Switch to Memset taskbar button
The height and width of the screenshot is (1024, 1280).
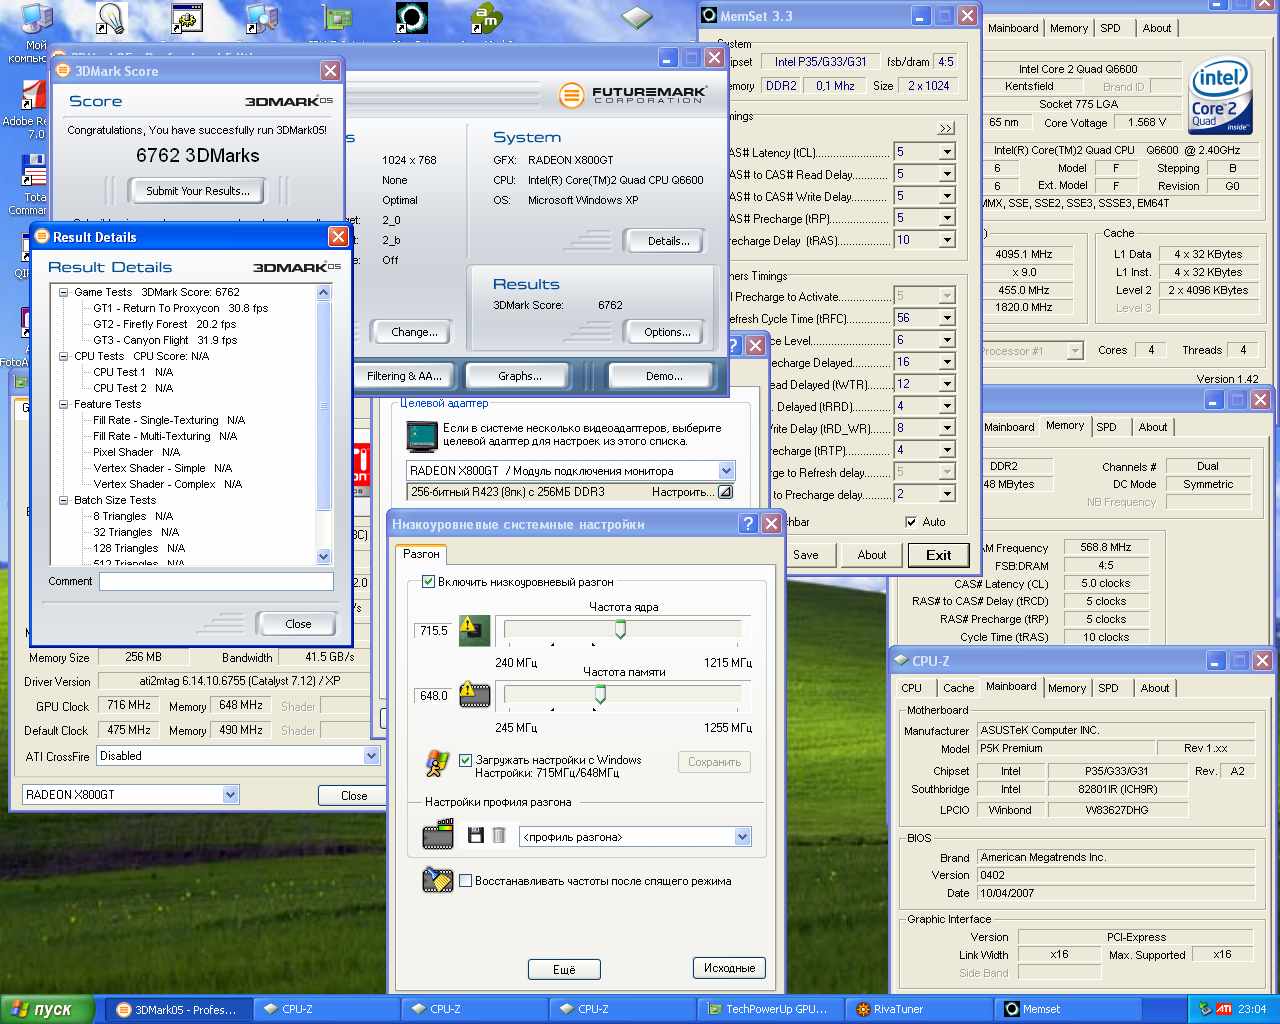coord(1066,1009)
